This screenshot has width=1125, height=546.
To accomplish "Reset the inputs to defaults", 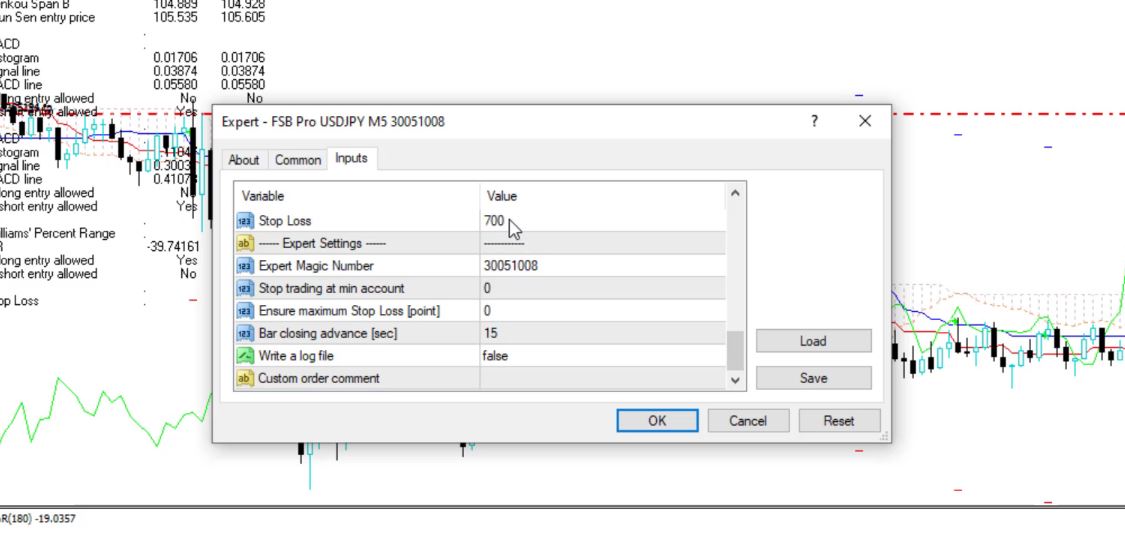I will (838, 421).
